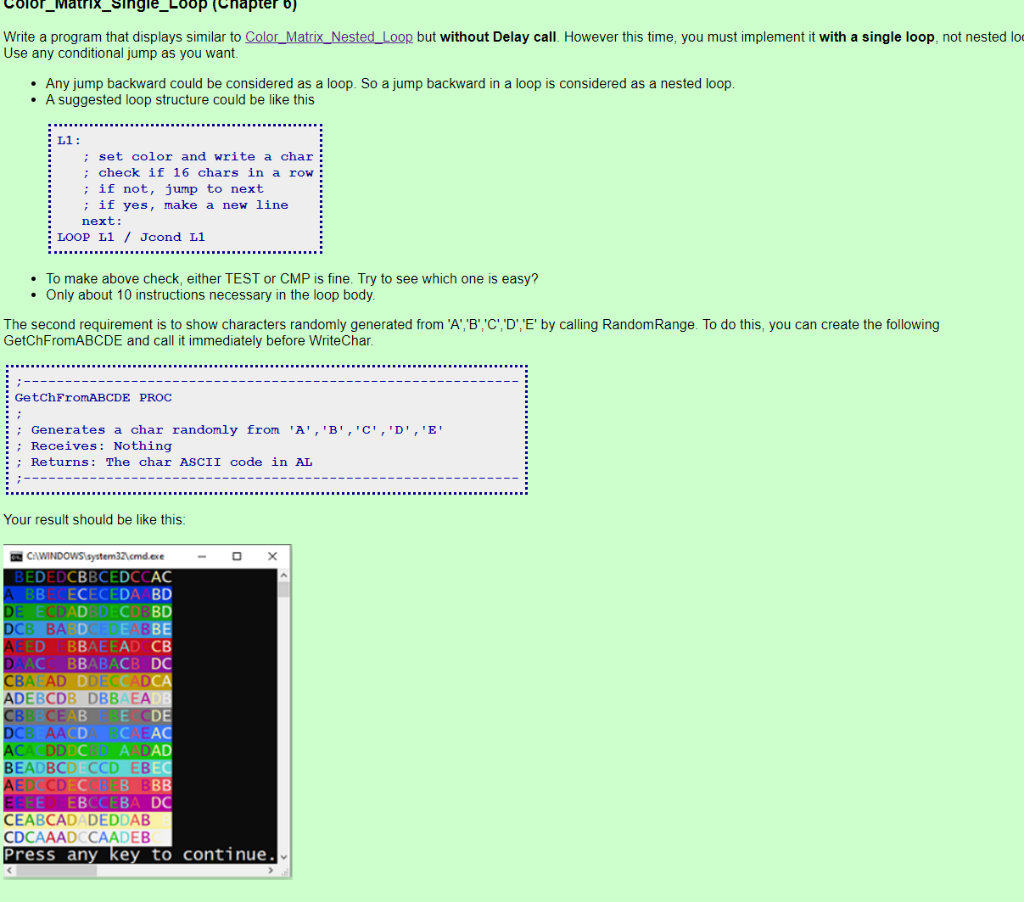Viewport: 1024px width, 902px height.
Task: Click the C:\WINDOWS\system32\cmd.exe title text
Action: pyautogui.click(x=97, y=556)
